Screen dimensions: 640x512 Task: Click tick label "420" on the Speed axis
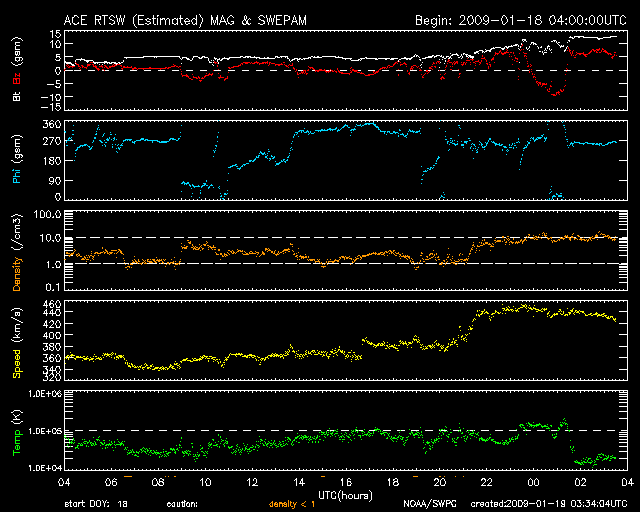click(52, 324)
